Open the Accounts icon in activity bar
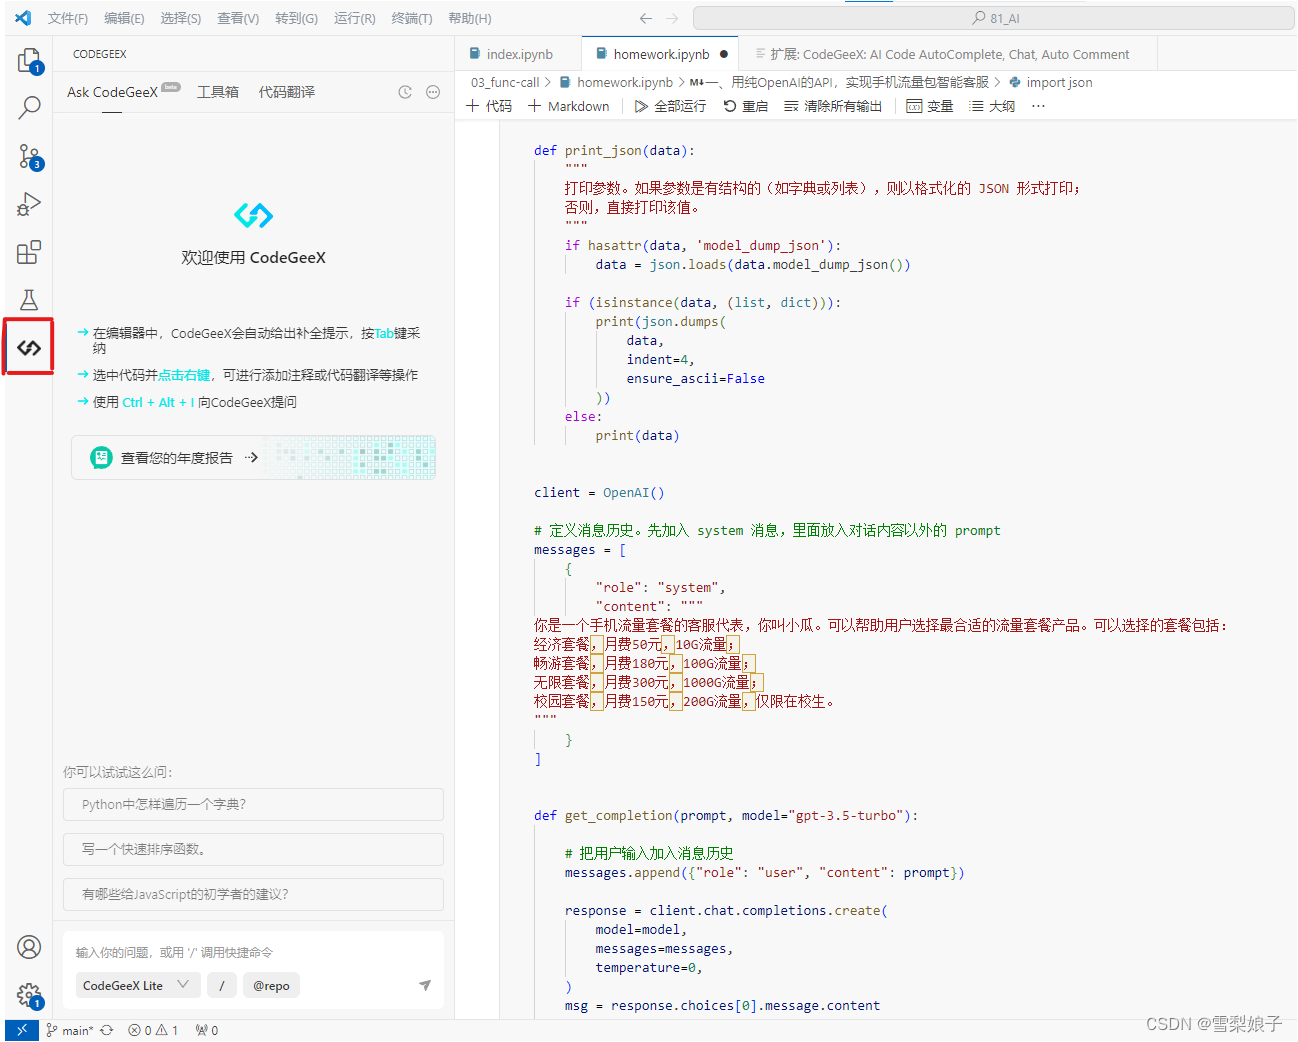The image size is (1298, 1042). 29,947
